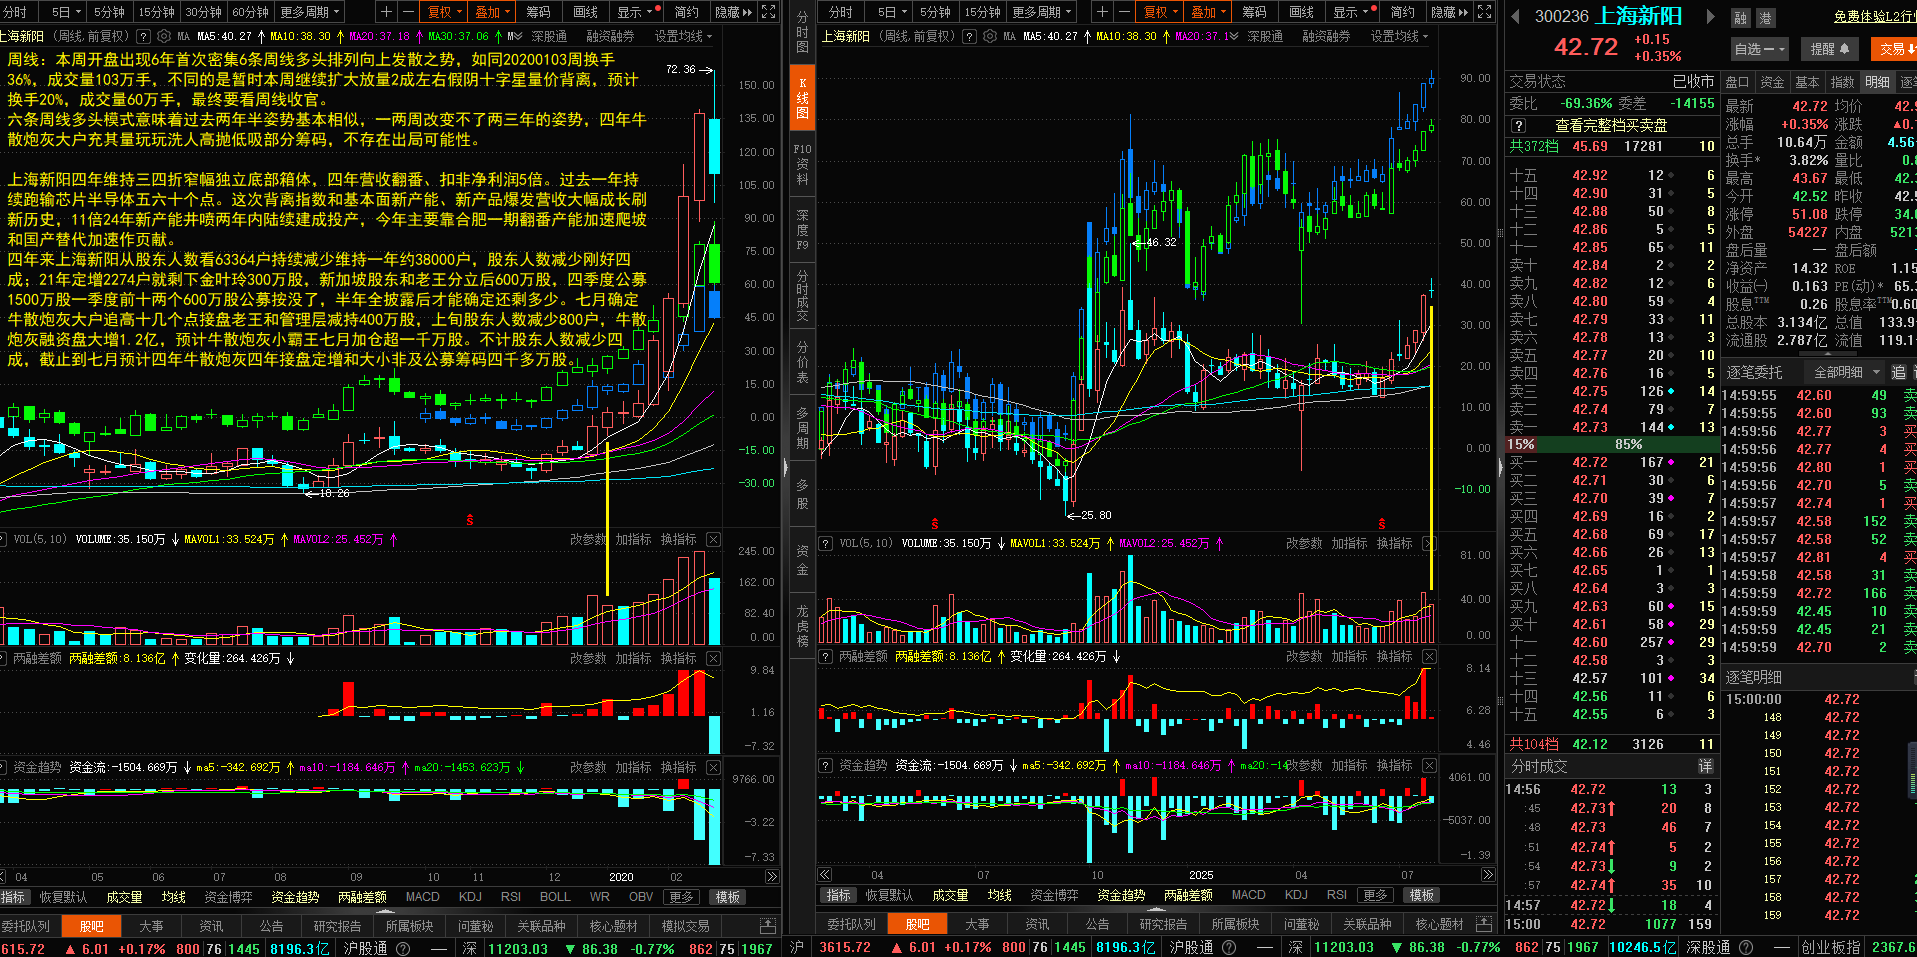1917x957 pixels.
Task: Click 查看完整档买卖盘 link
Action: (x=1611, y=126)
